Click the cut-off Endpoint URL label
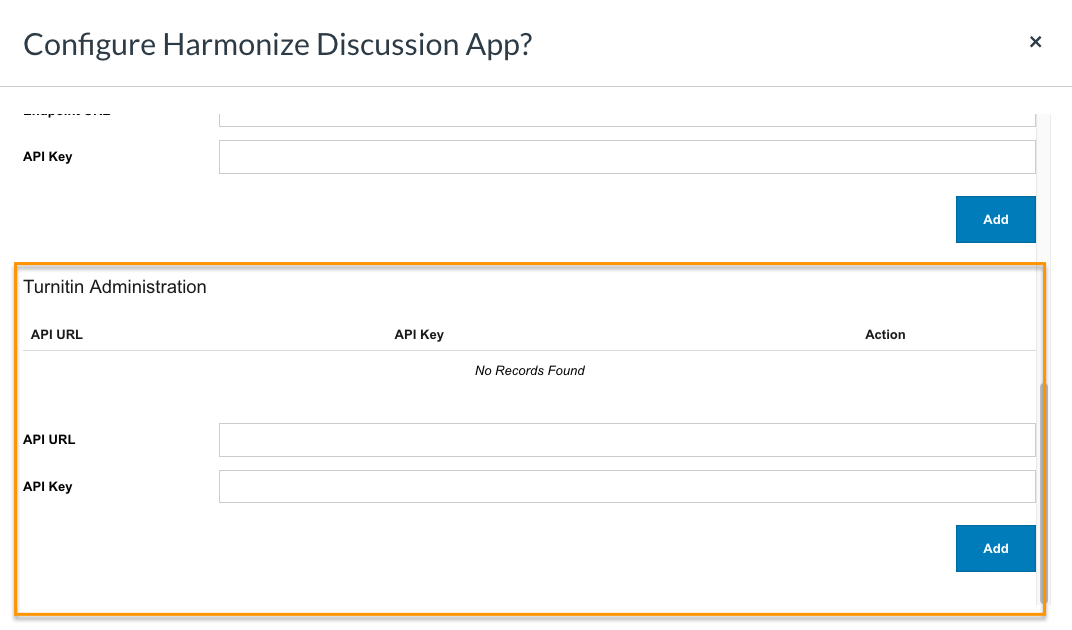 coord(67,114)
